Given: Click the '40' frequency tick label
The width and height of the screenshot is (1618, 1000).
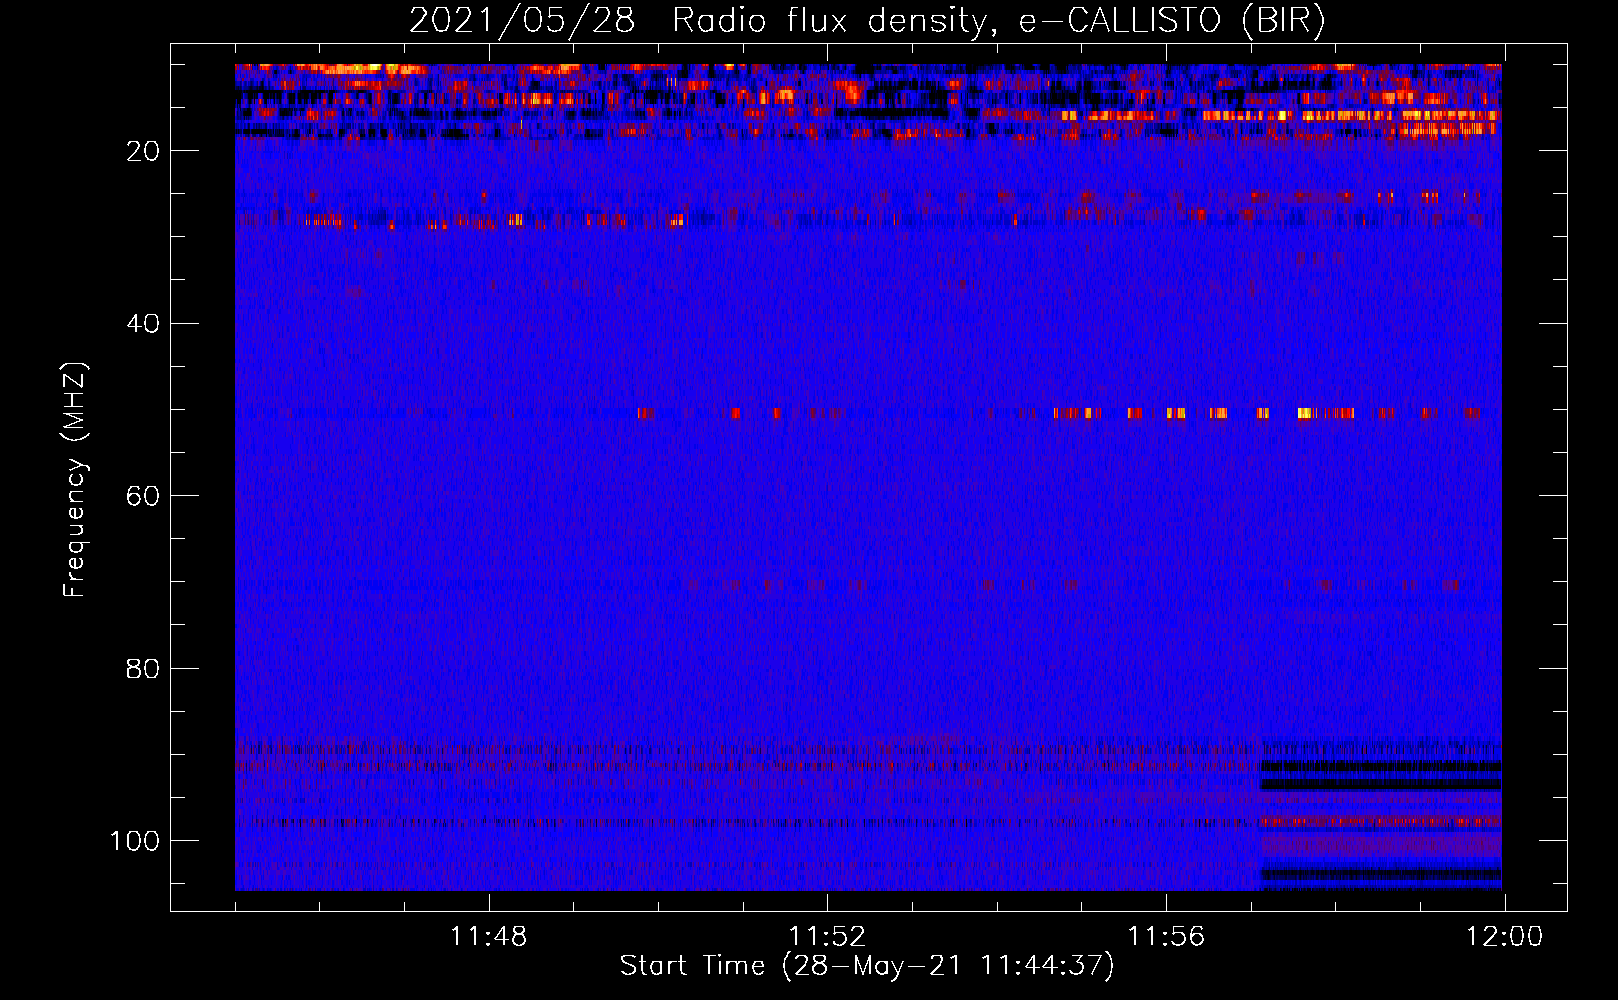Looking at the screenshot, I should (143, 324).
